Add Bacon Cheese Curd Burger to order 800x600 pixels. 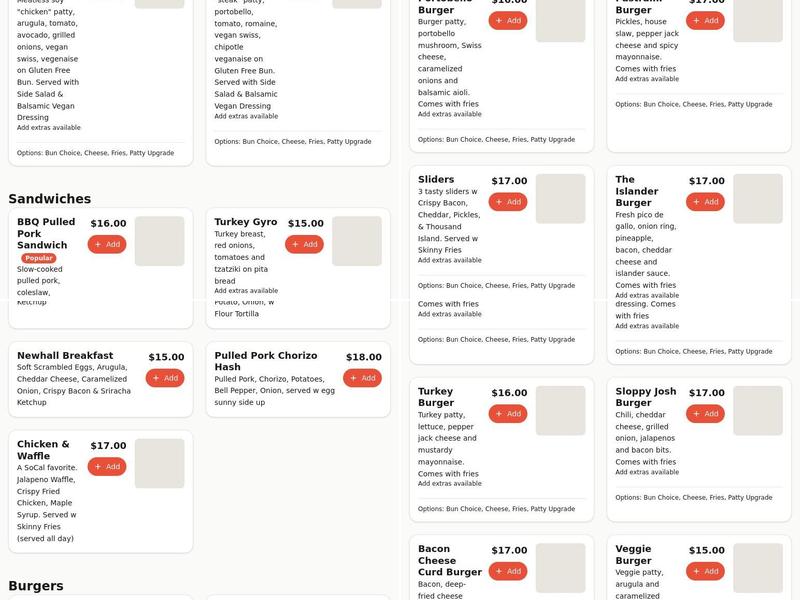pyautogui.click(x=508, y=571)
